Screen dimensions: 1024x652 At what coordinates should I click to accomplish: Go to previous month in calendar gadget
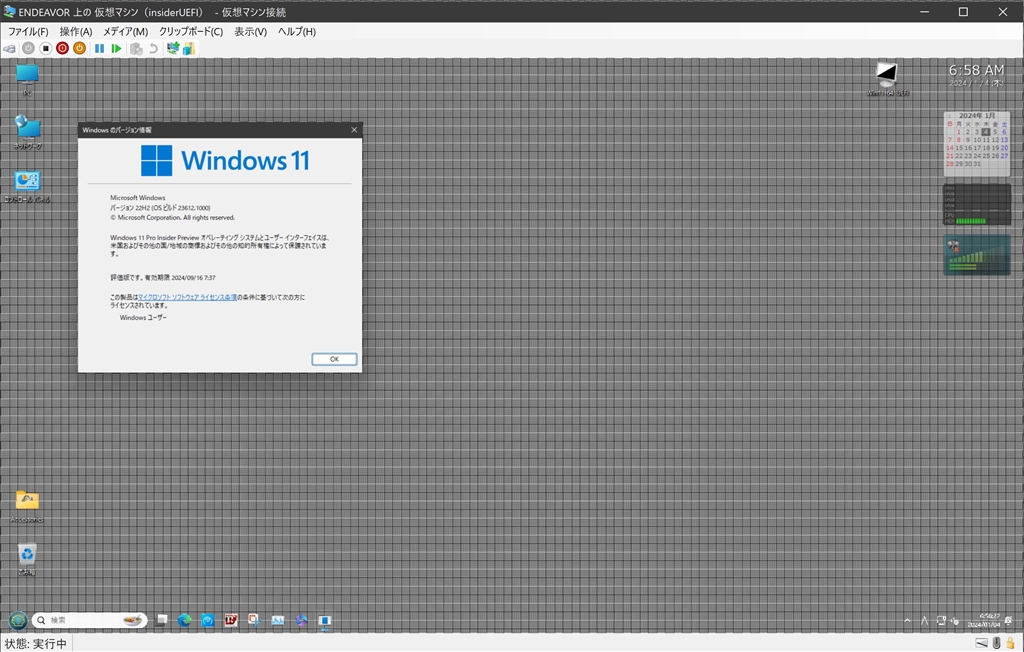pyautogui.click(x=950, y=116)
